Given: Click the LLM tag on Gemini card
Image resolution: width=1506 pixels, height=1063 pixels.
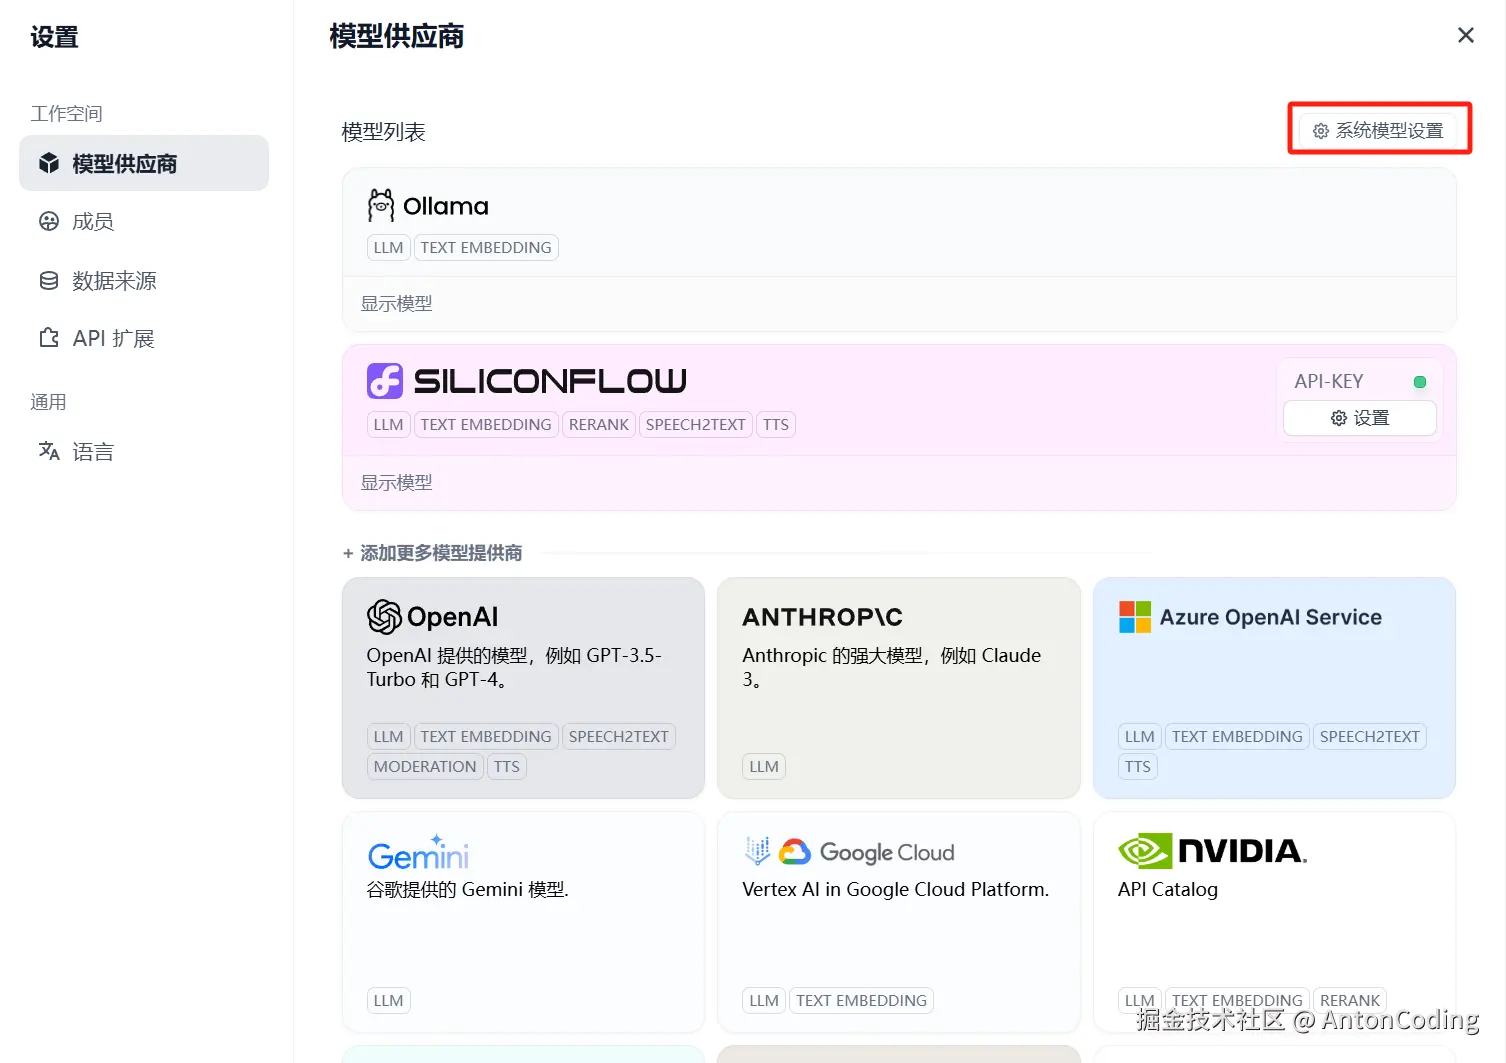Looking at the screenshot, I should coord(388,1000).
